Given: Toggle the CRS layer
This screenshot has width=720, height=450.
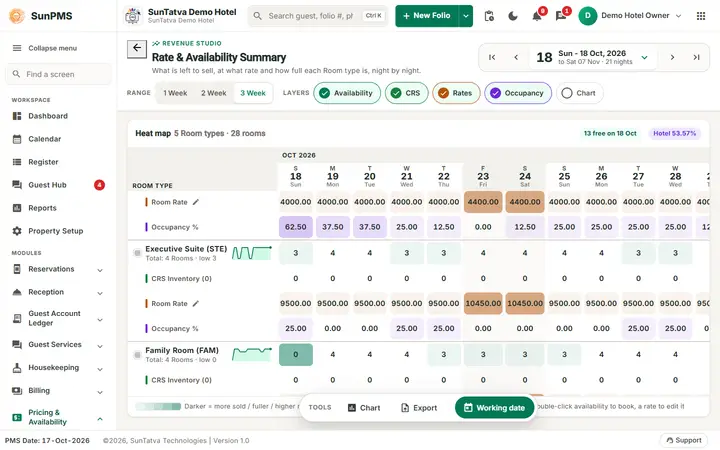Looking at the screenshot, I should (x=406, y=93).
